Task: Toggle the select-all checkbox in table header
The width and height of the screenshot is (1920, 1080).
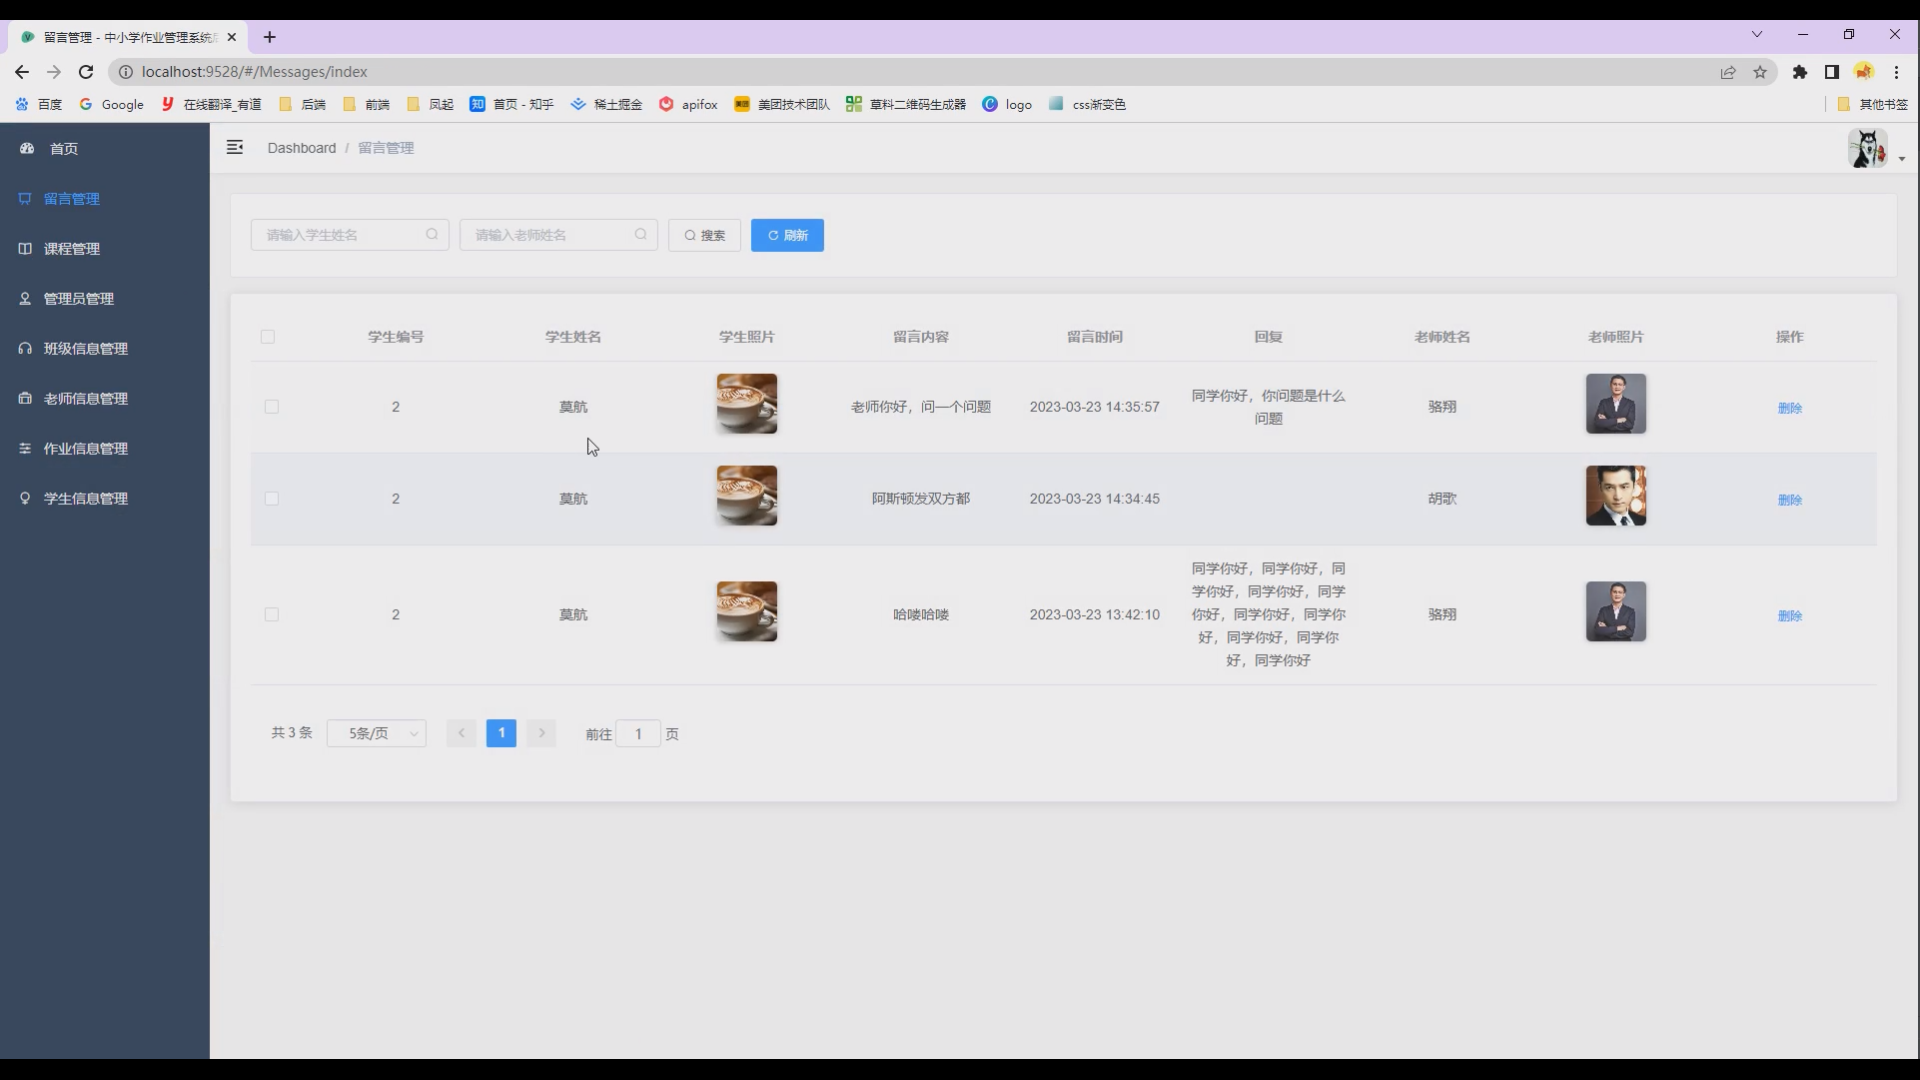Action: (x=267, y=337)
